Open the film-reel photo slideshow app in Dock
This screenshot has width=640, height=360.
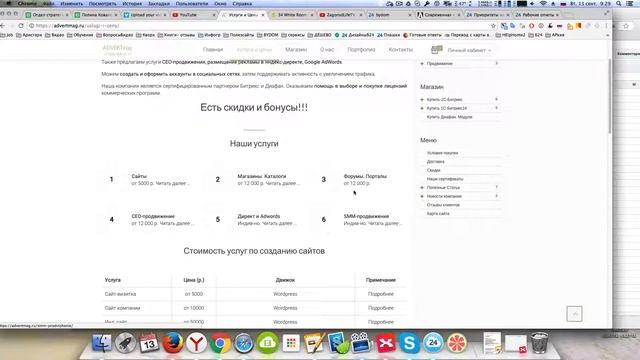click(x=362, y=343)
